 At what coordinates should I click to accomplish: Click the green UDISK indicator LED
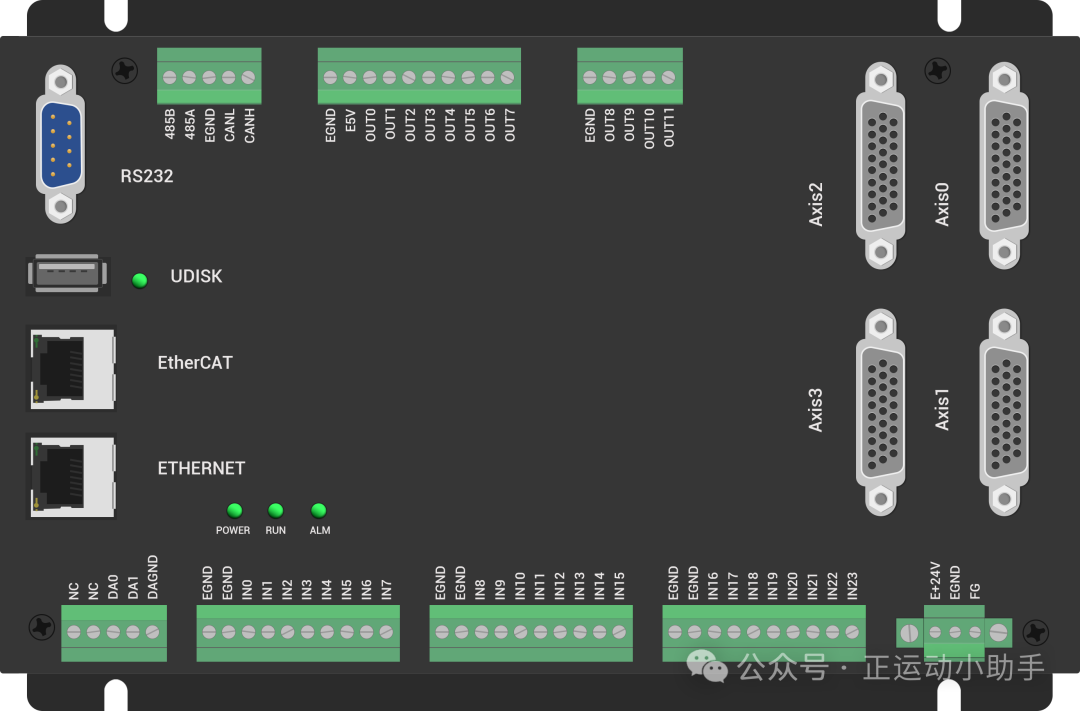140,280
